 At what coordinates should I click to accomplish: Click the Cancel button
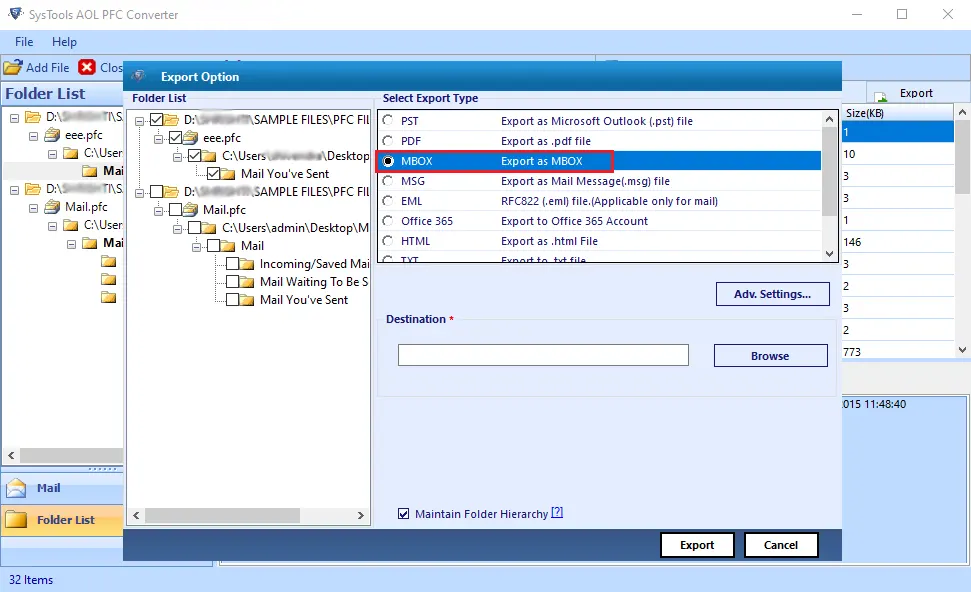(780, 545)
